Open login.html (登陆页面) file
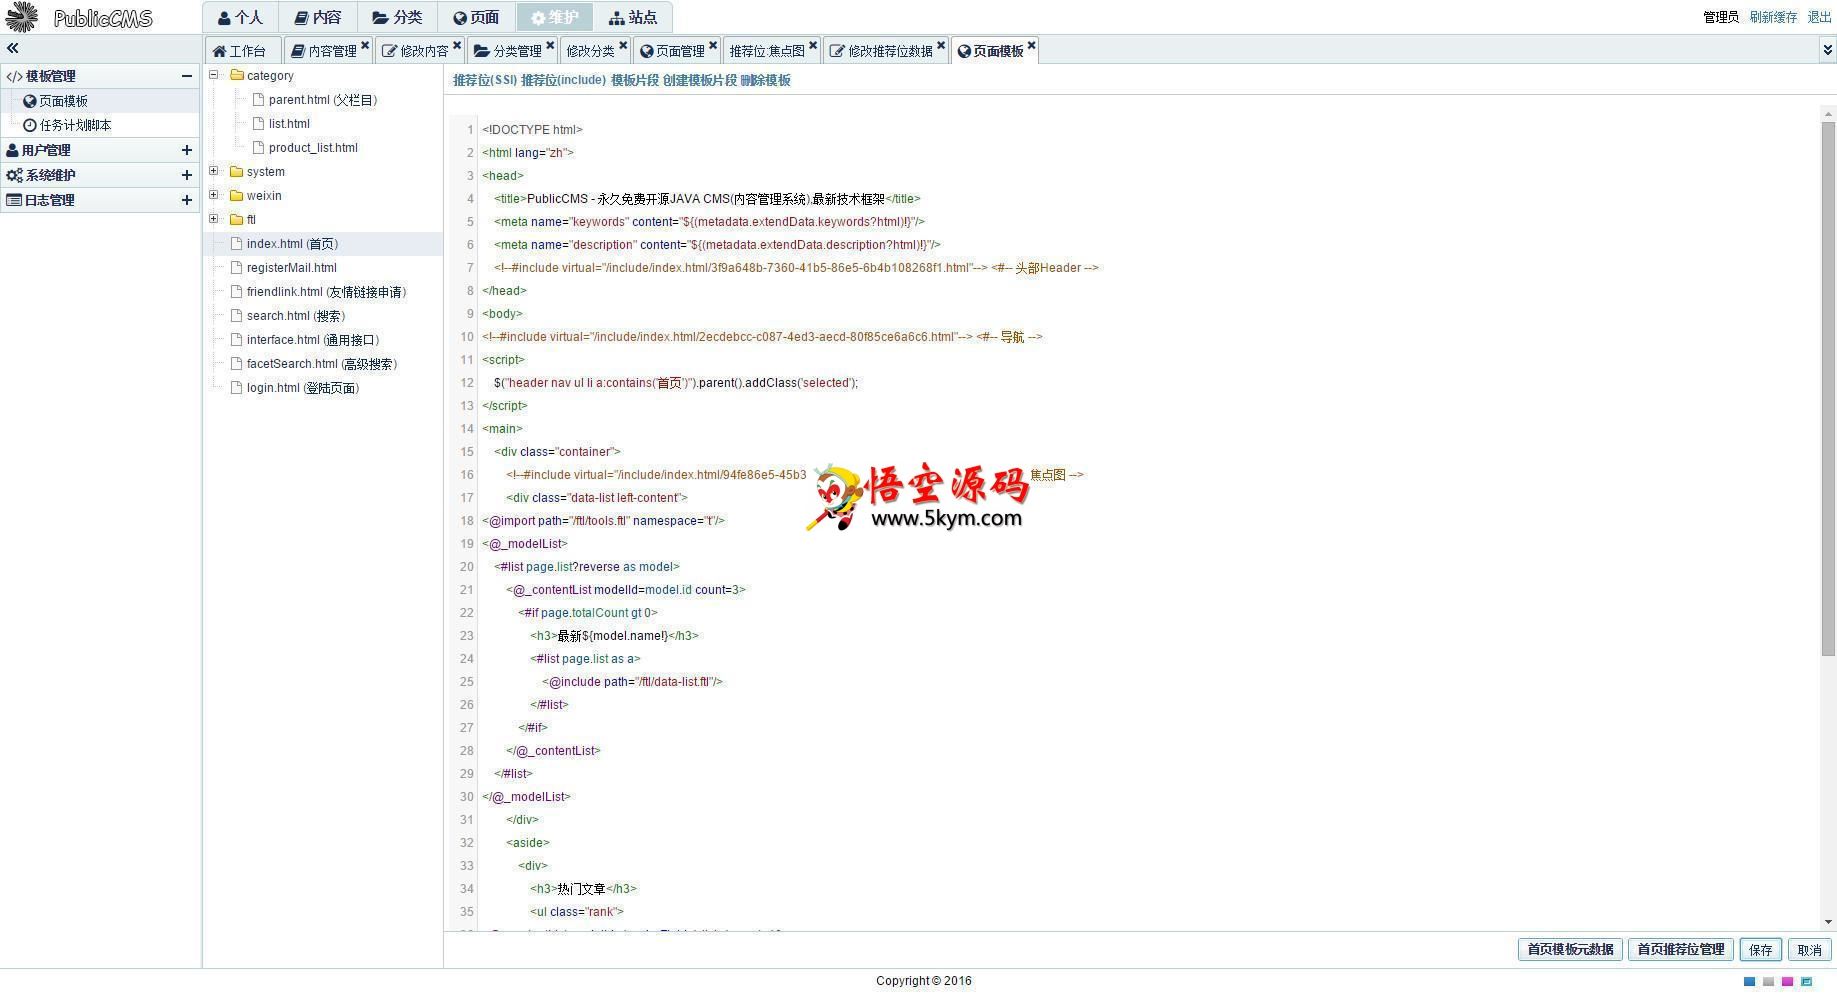 pyautogui.click(x=302, y=388)
